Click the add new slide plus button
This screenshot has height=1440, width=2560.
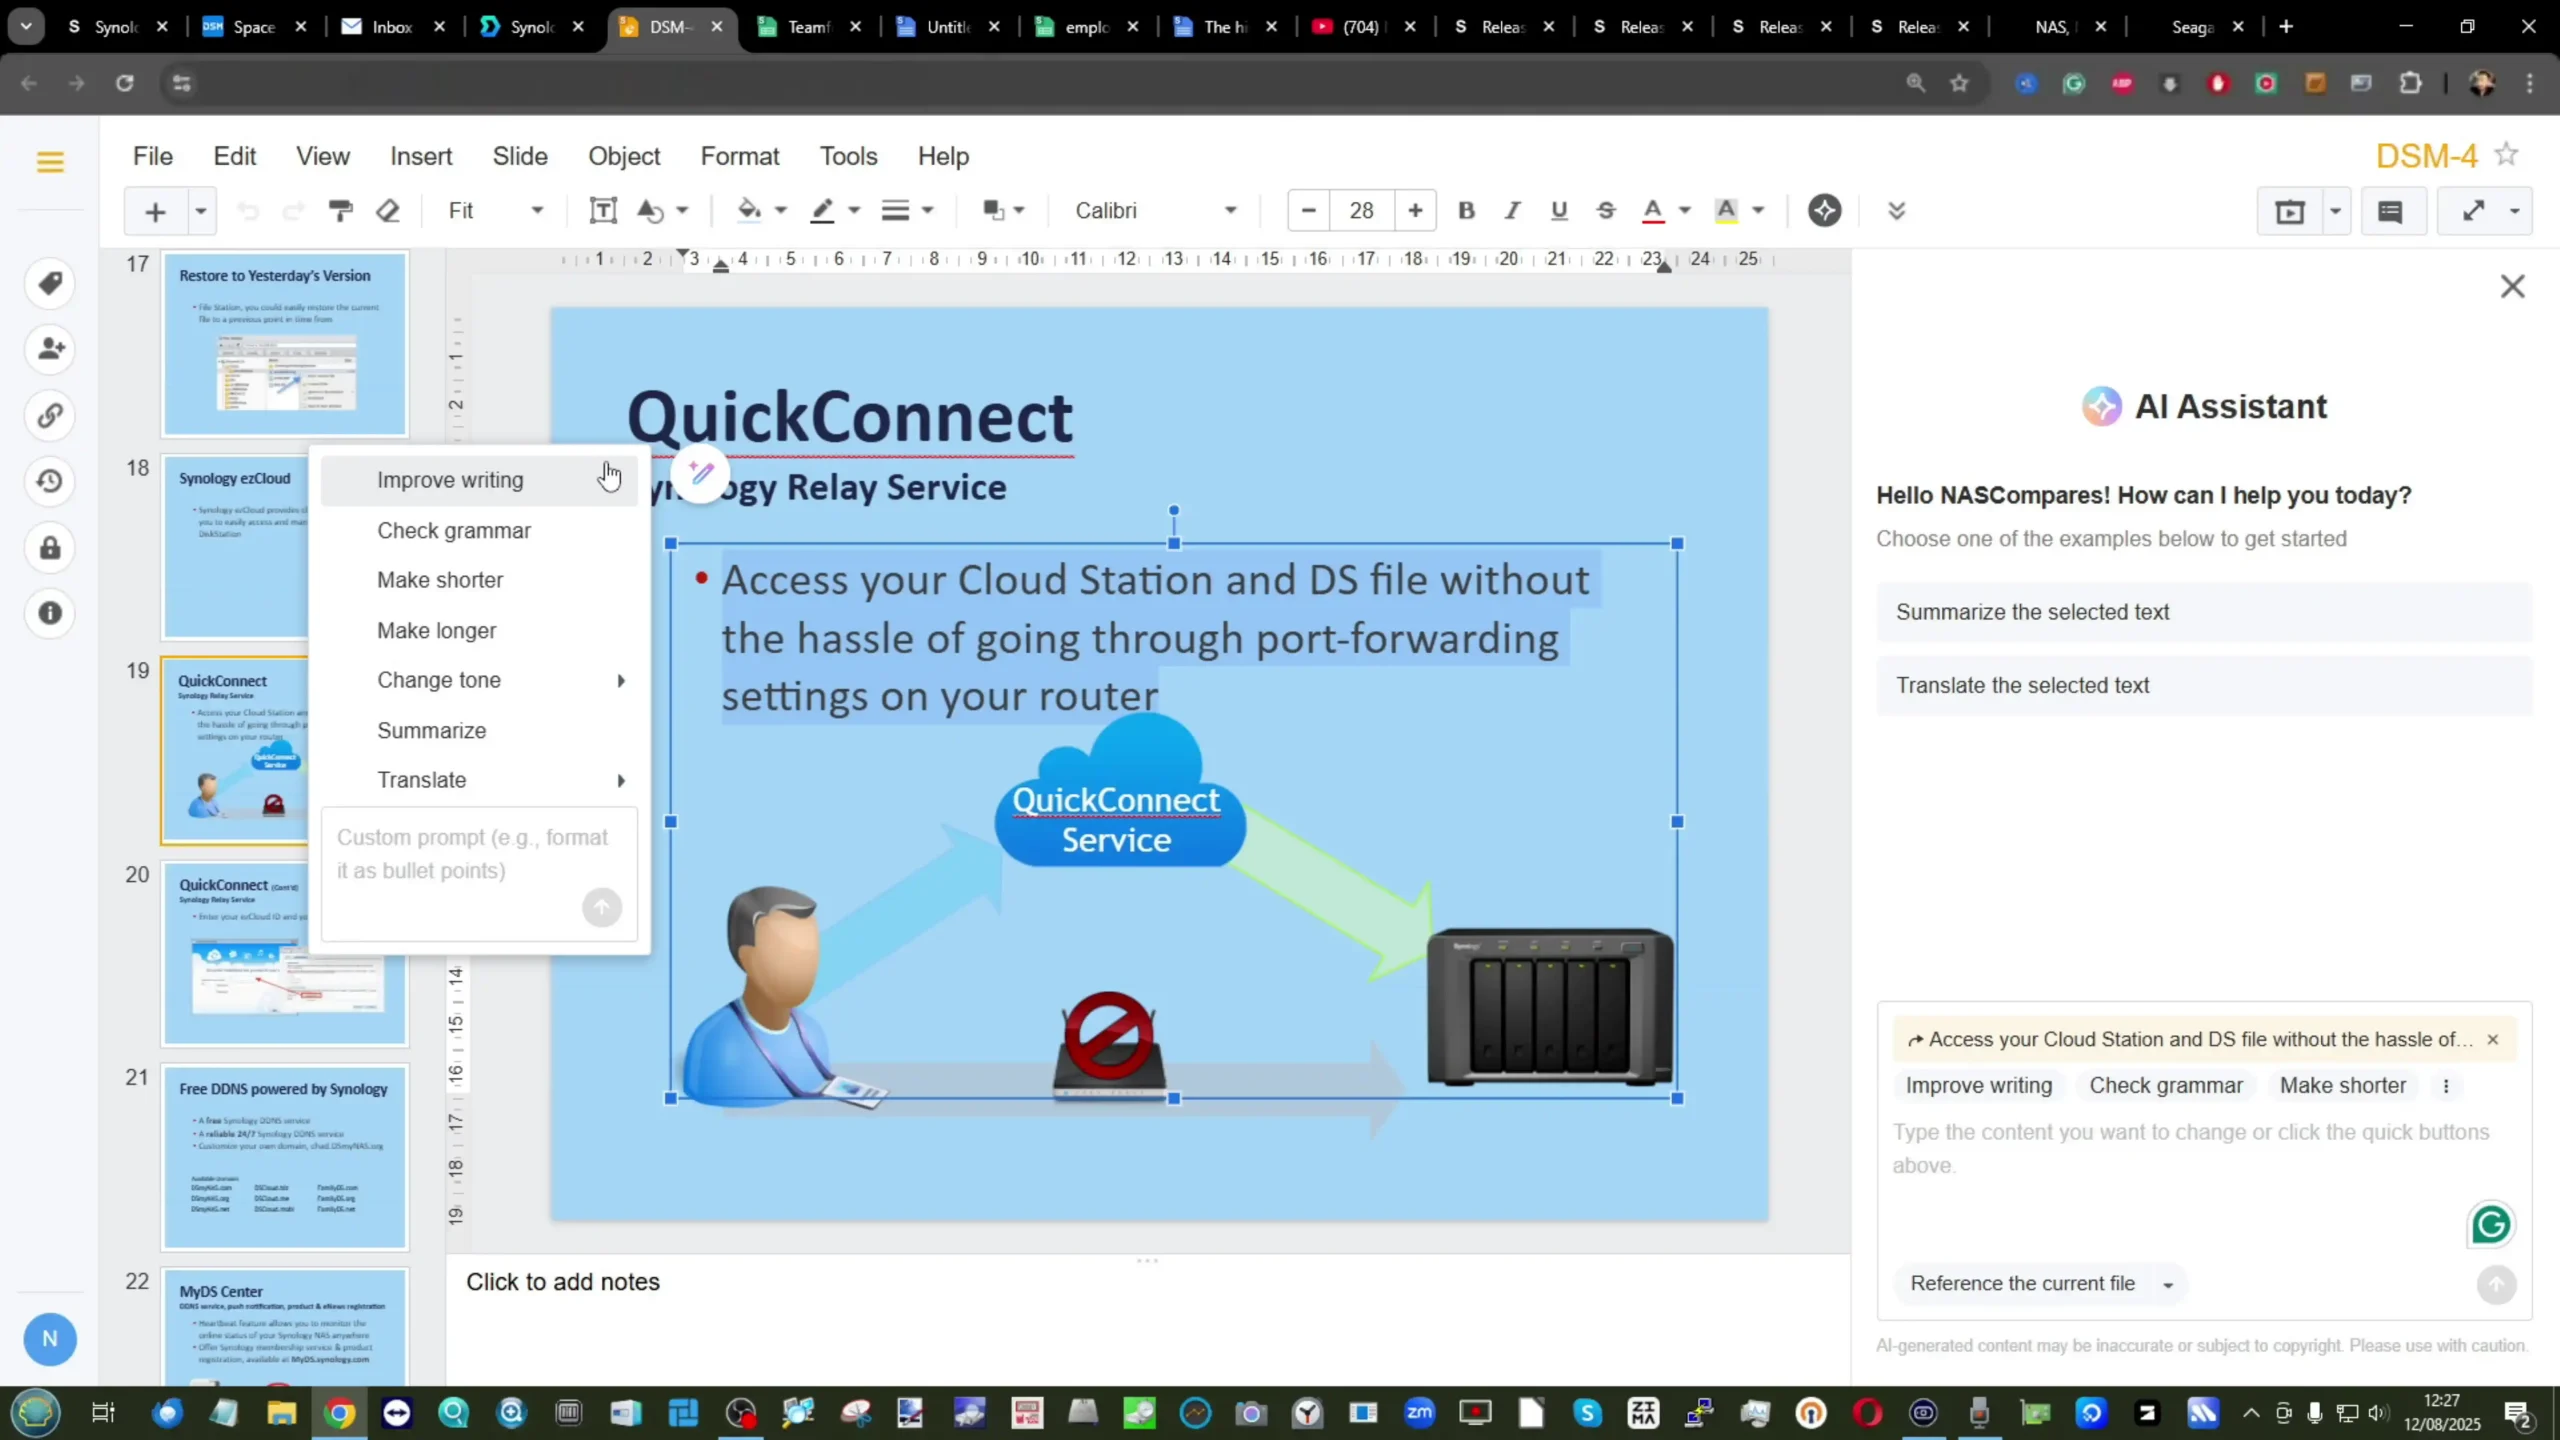coord(155,211)
